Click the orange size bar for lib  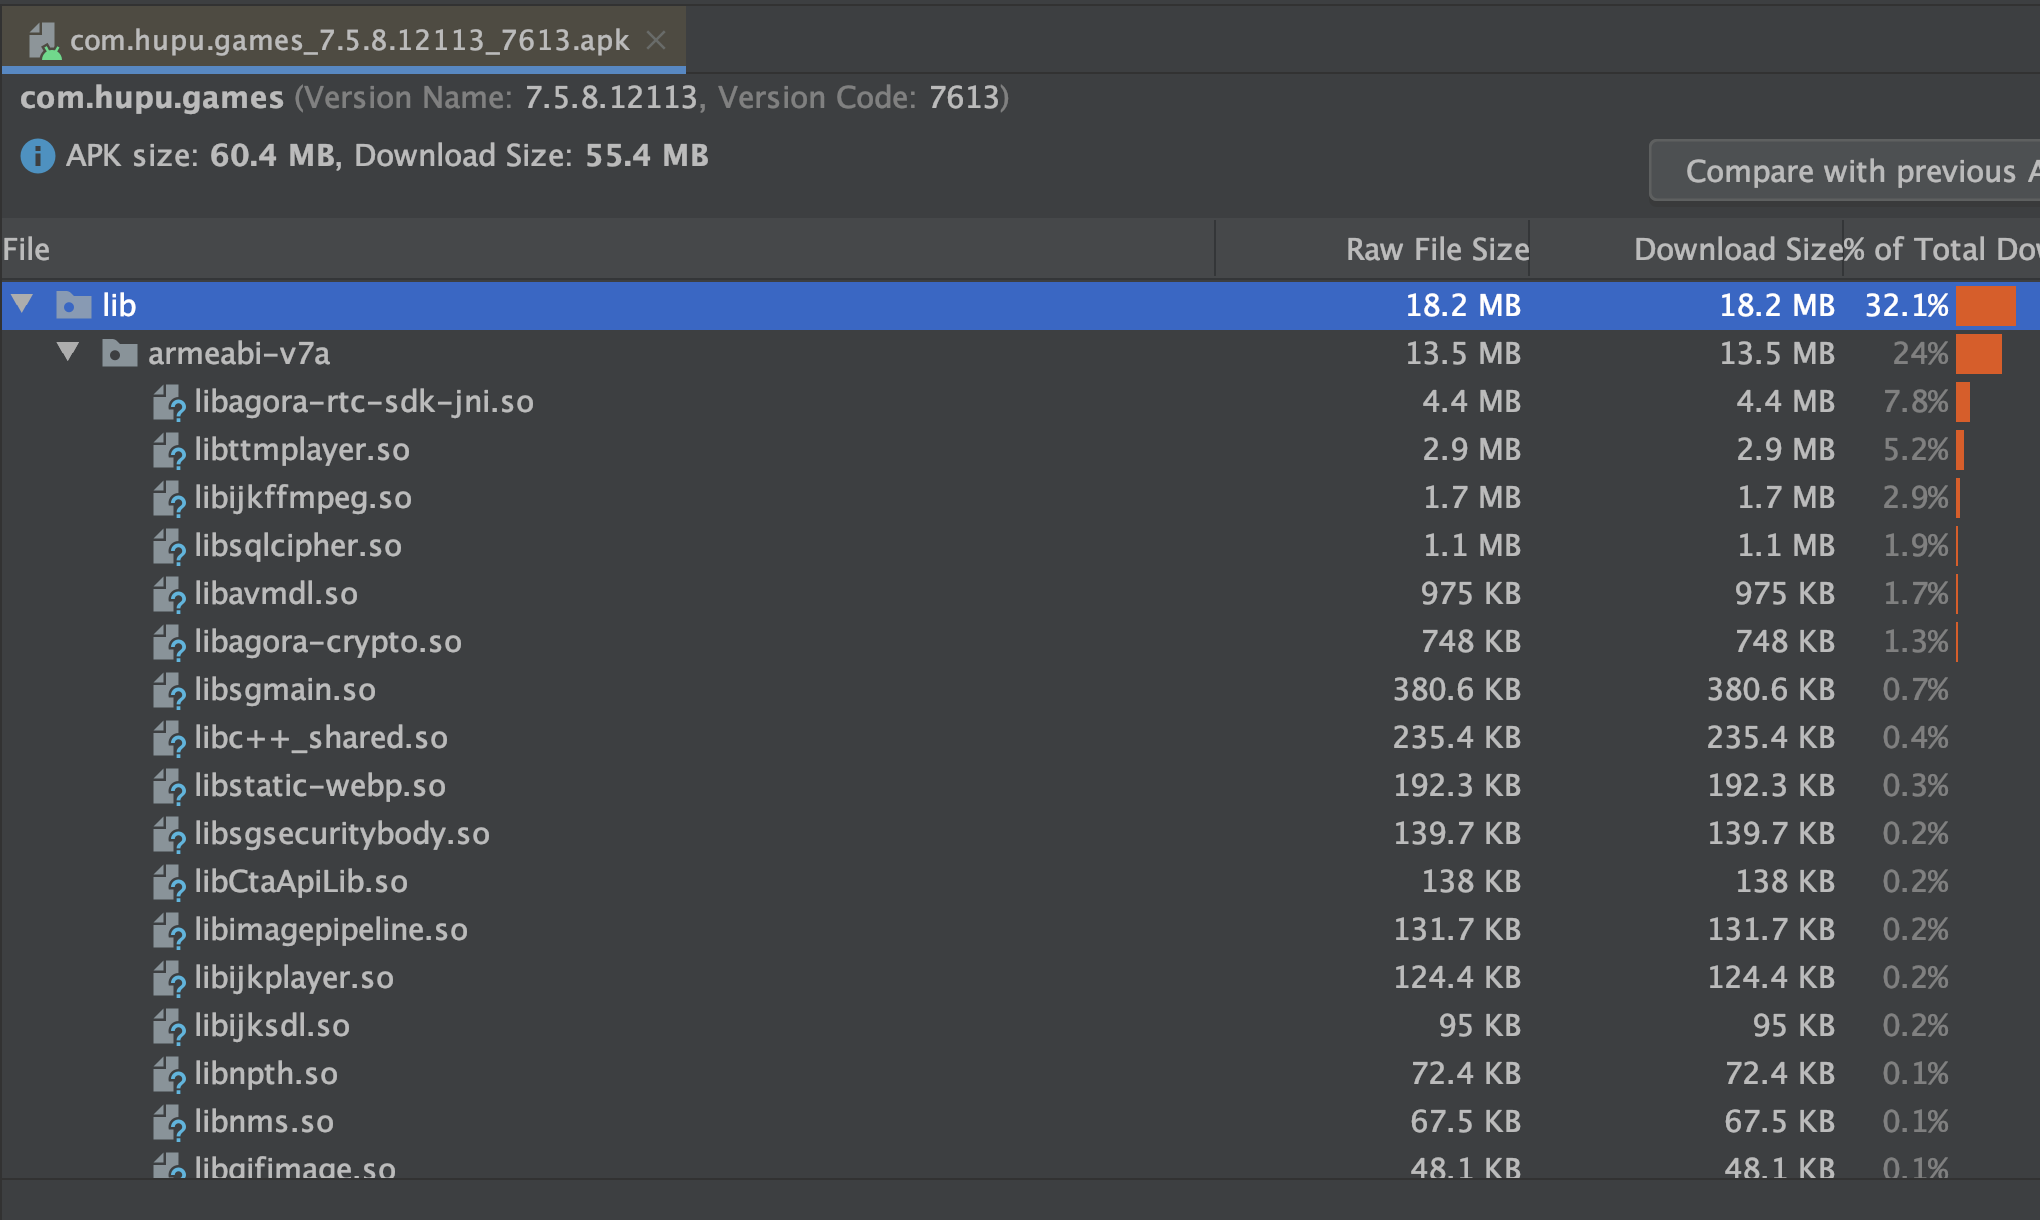click(1985, 306)
